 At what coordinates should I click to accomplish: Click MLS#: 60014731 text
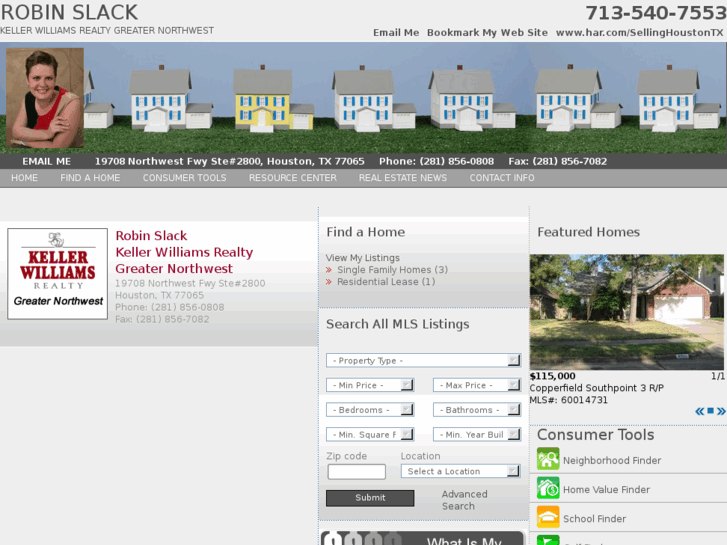pyautogui.click(x=568, y=400)
